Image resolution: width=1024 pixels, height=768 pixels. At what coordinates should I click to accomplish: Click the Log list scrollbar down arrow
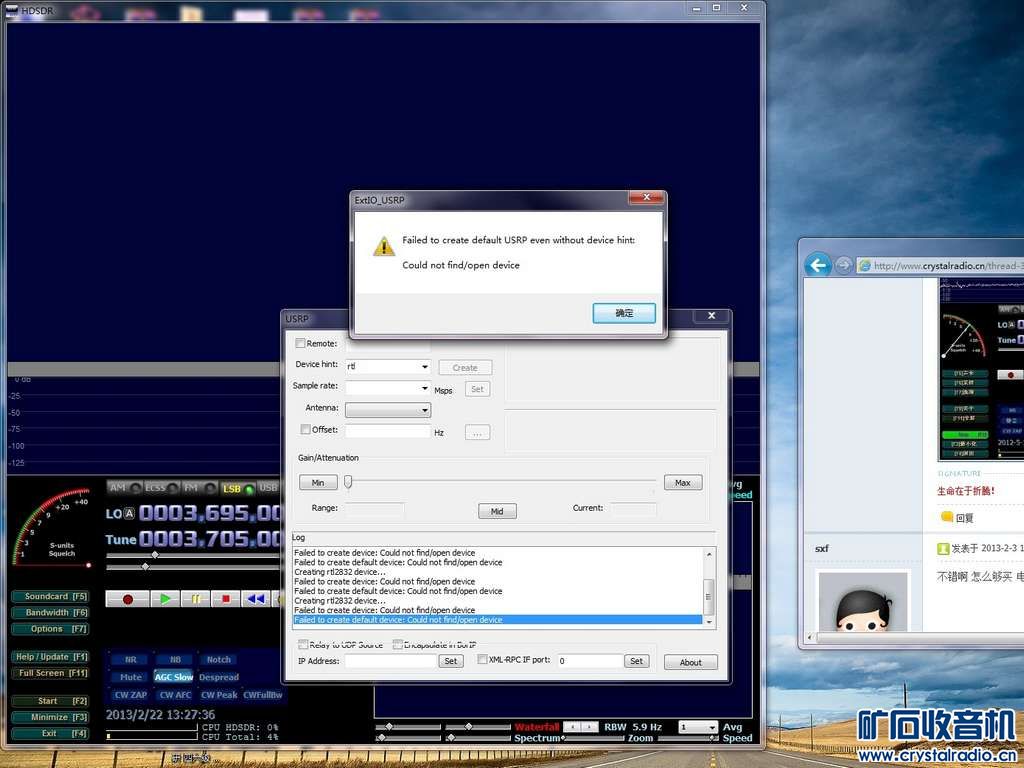click(710, 621)
